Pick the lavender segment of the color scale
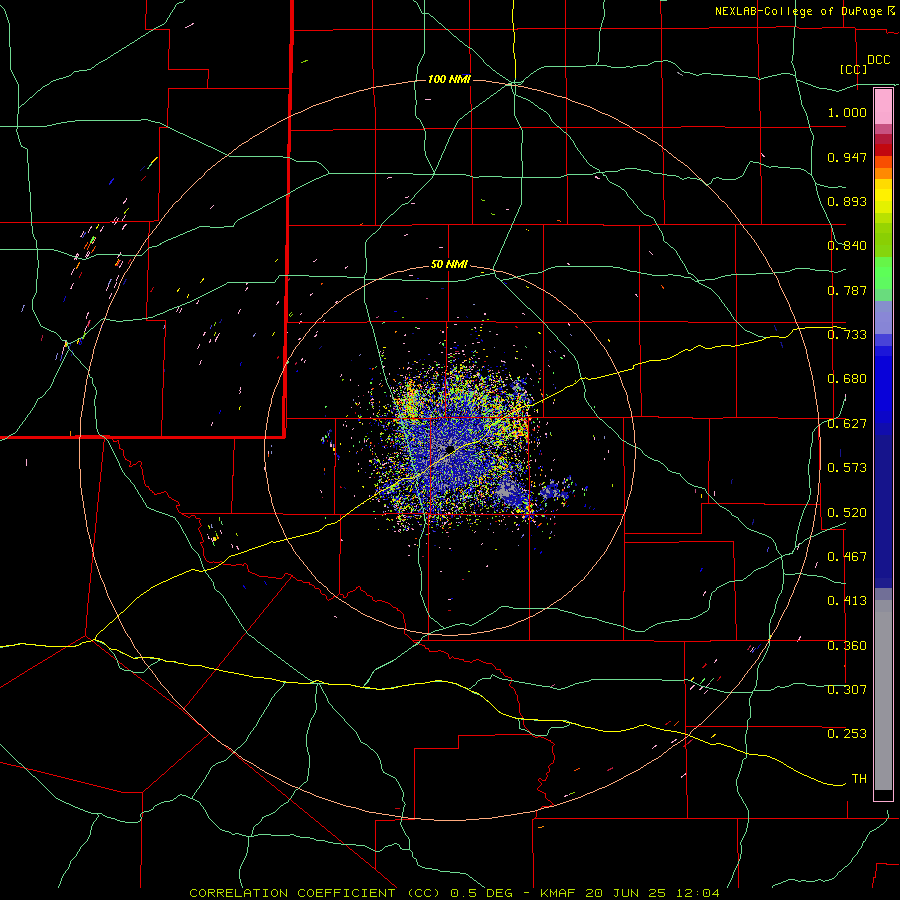Image resolution: width=900 pixels, height=900 pixels. pos(883,317)
